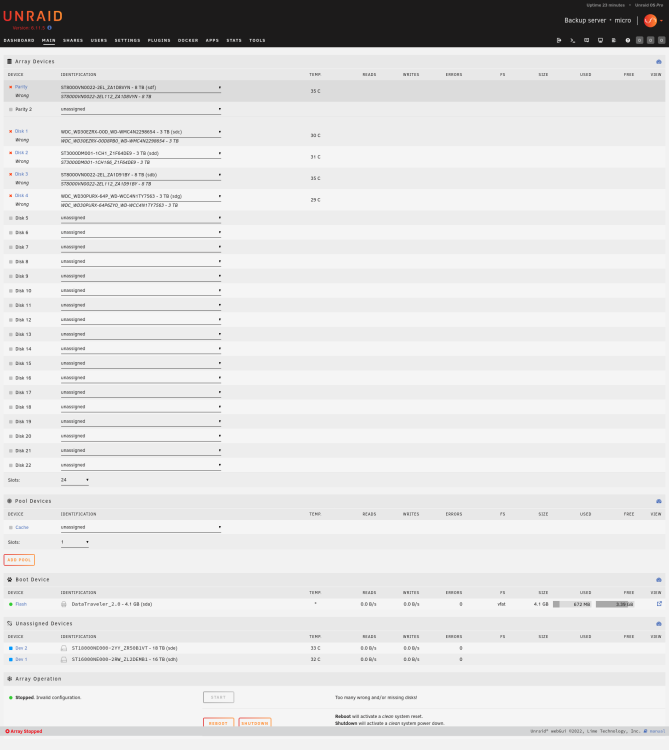
Task: Click the Array Stopped status in footer
Action: click(x=24, y=731)
